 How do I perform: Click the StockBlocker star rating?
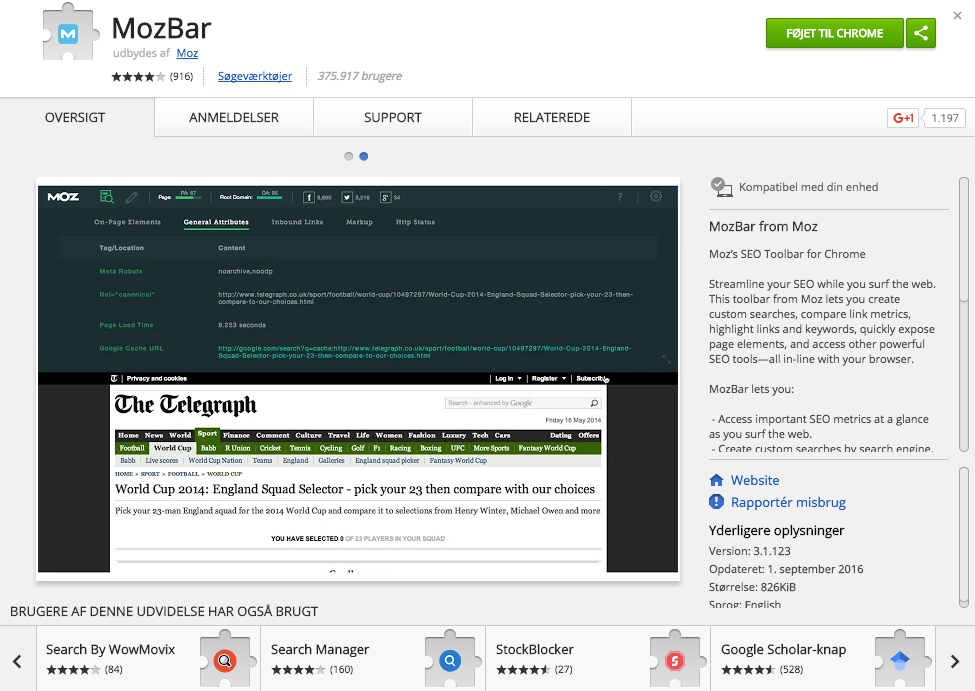tap(523, 670)
